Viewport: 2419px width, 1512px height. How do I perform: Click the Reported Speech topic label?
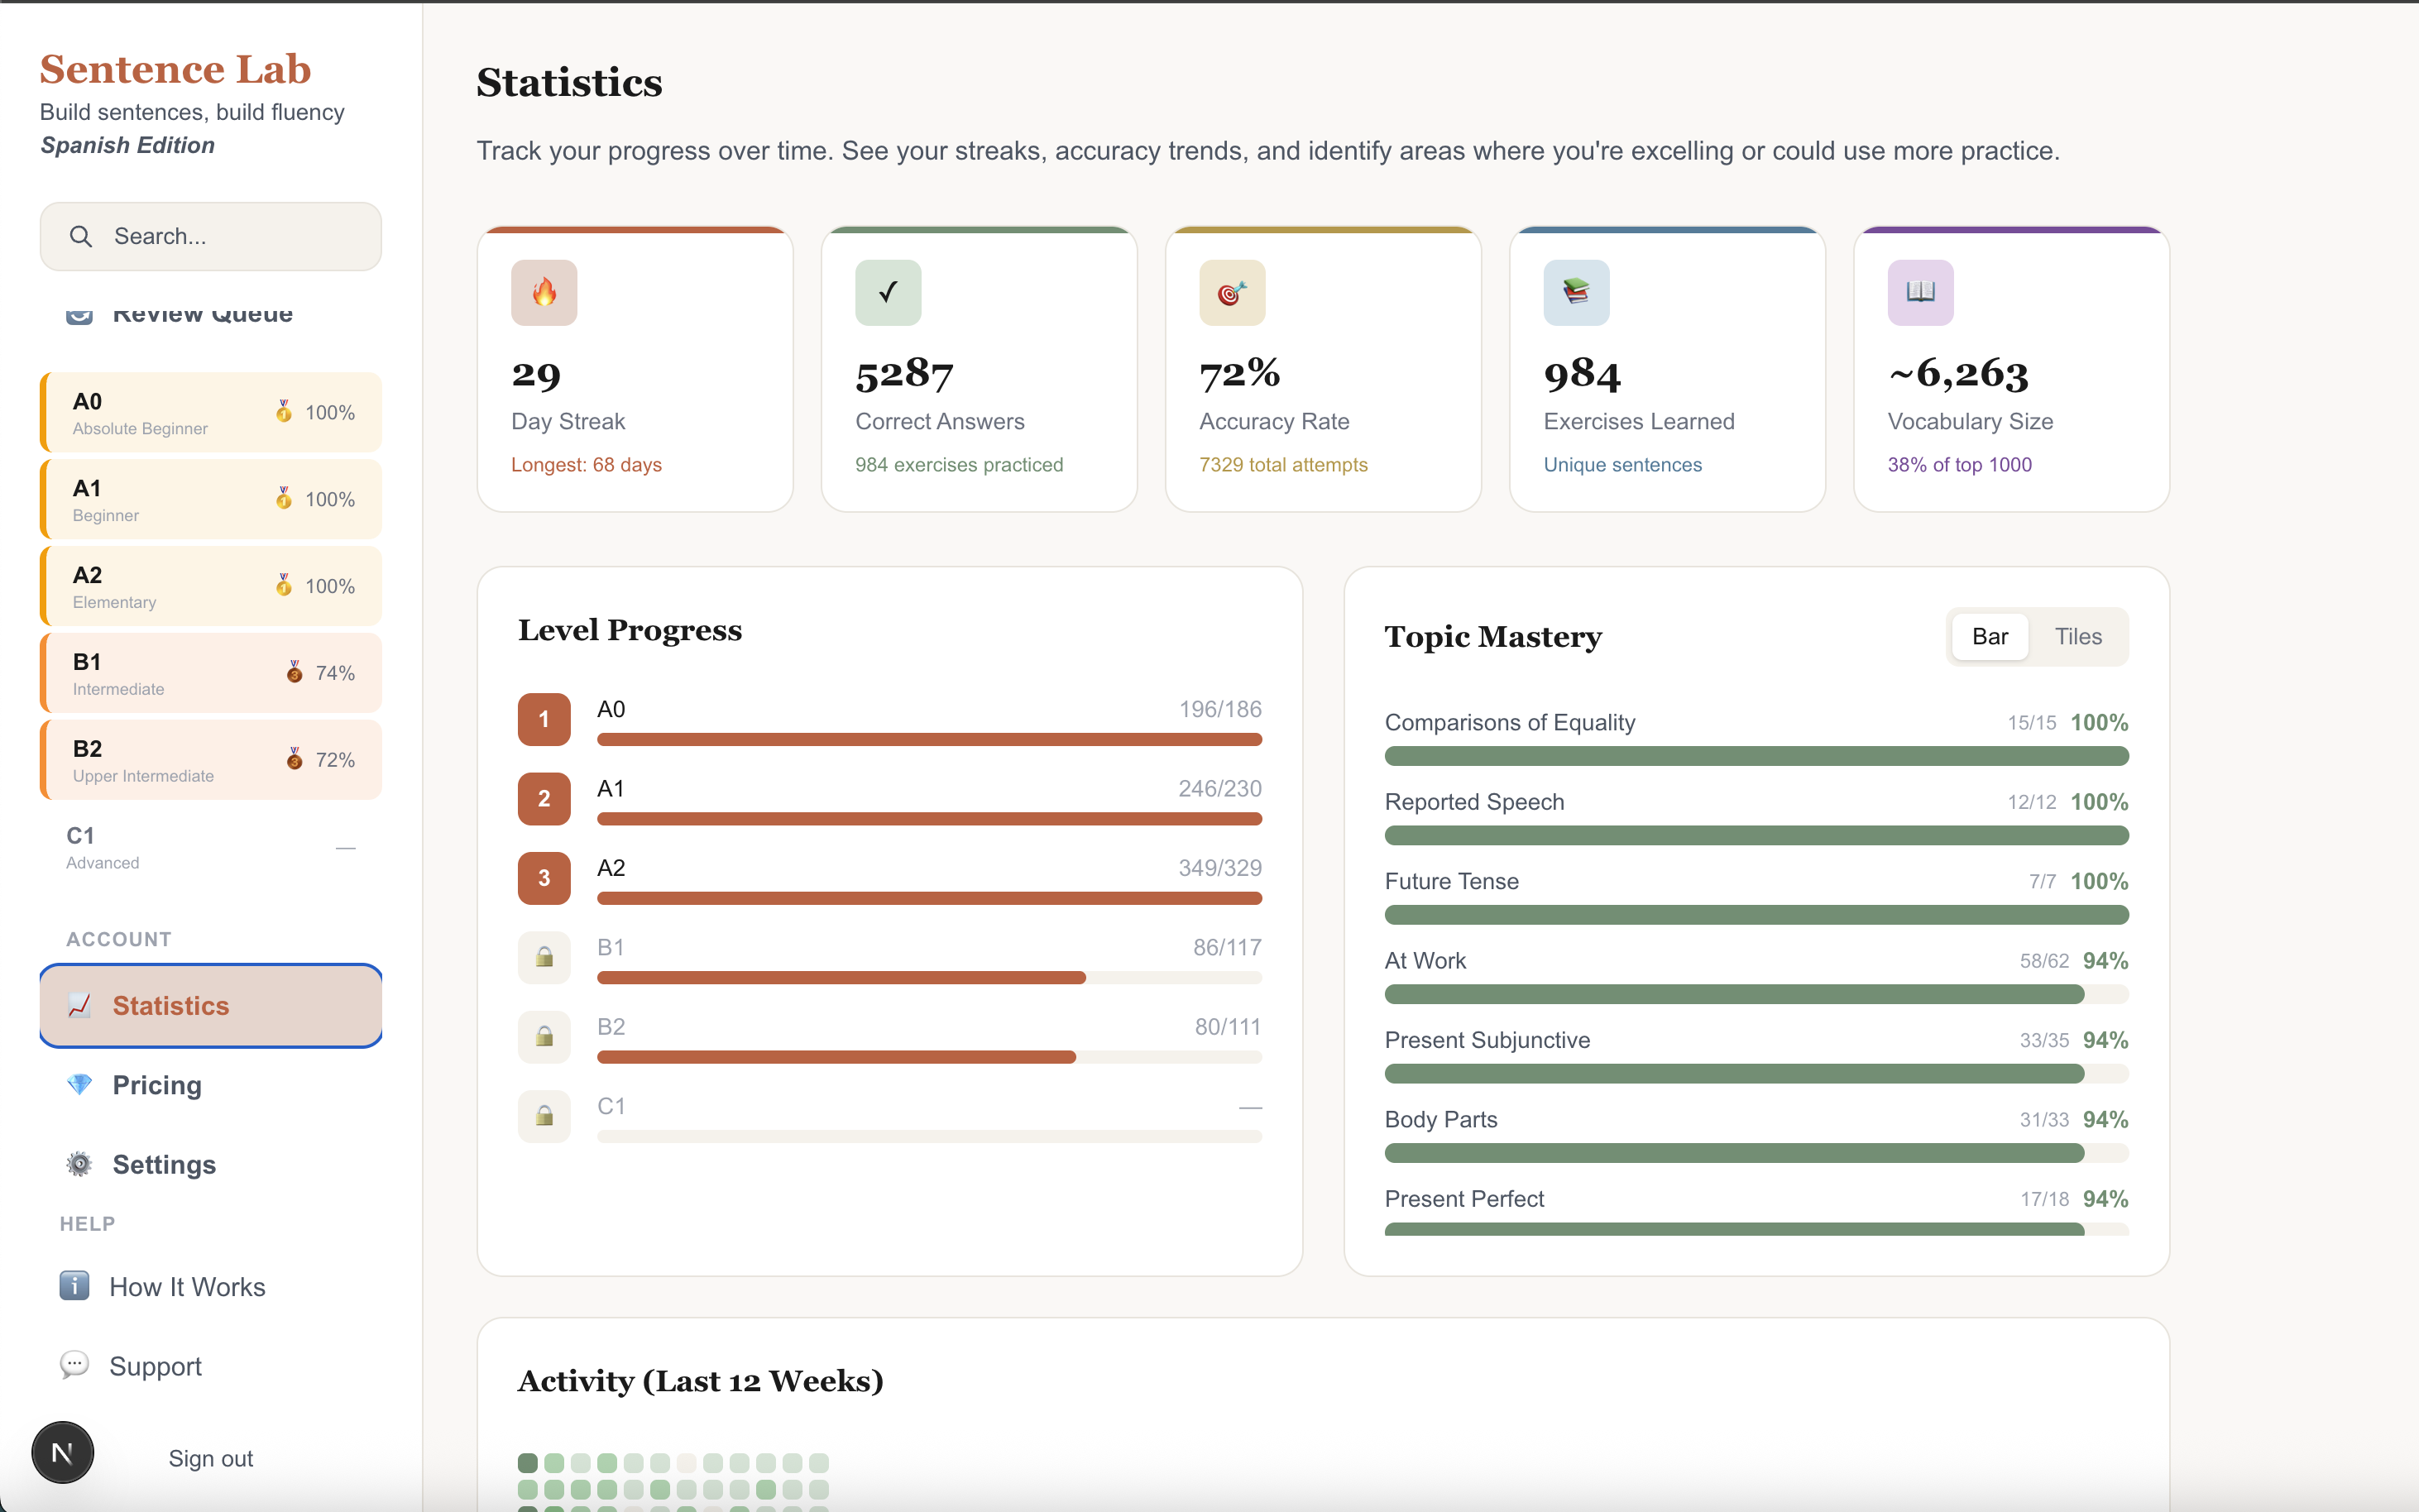[x=1474, y=801]
